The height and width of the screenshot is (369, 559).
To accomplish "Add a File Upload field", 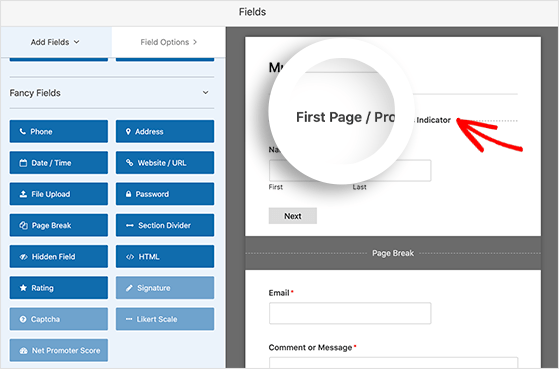I will click(58, 194).
